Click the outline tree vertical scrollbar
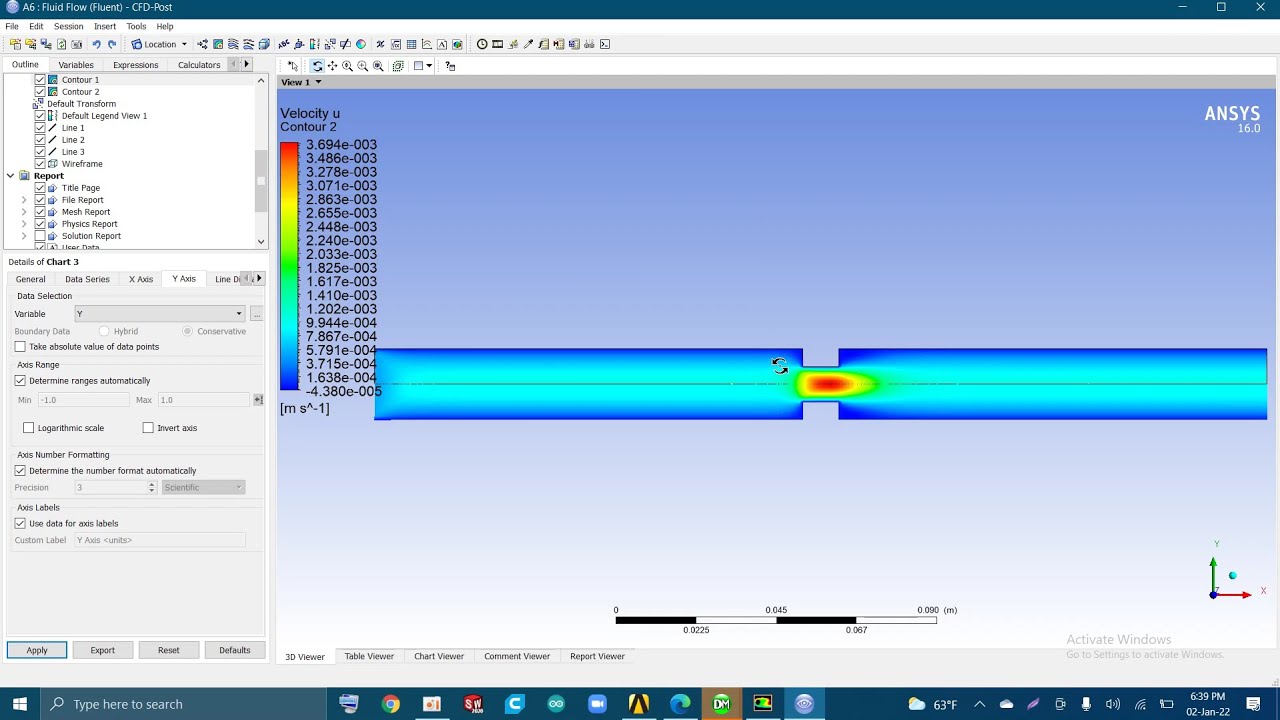Viewport: 1280px width, 720px height. [261, 180]
